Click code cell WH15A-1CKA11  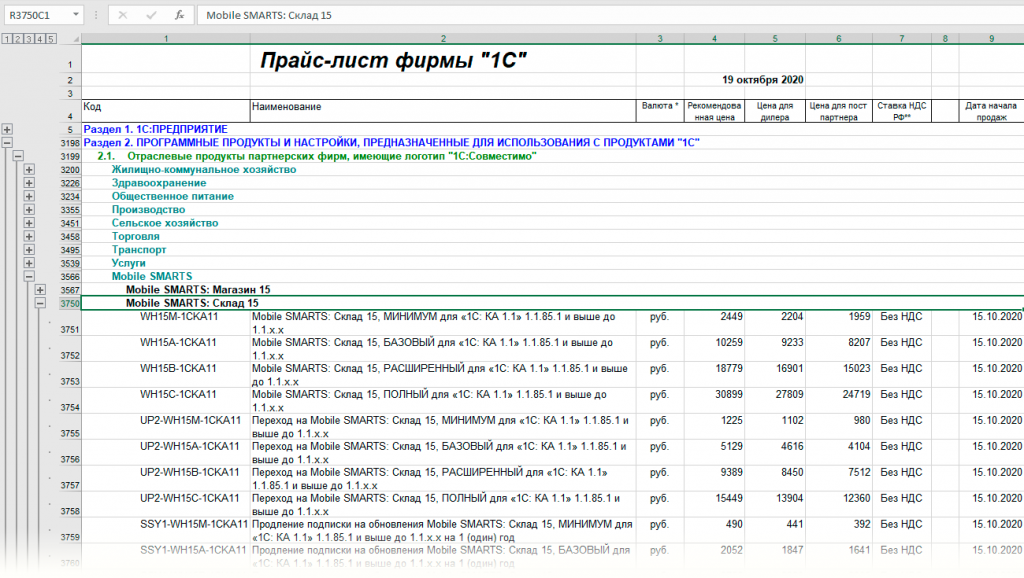178,342
